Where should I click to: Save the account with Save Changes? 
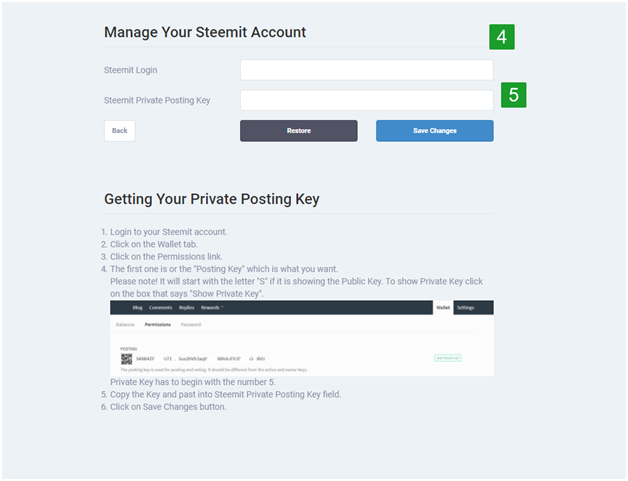(x=435, y=131)
